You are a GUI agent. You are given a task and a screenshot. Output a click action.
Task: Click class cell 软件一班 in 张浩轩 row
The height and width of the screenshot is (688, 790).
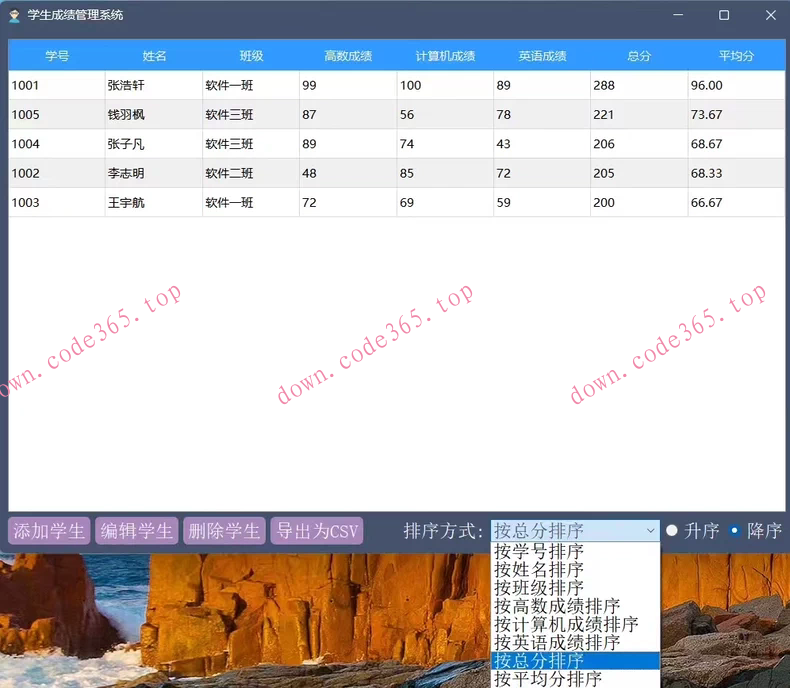coord(251,85)
